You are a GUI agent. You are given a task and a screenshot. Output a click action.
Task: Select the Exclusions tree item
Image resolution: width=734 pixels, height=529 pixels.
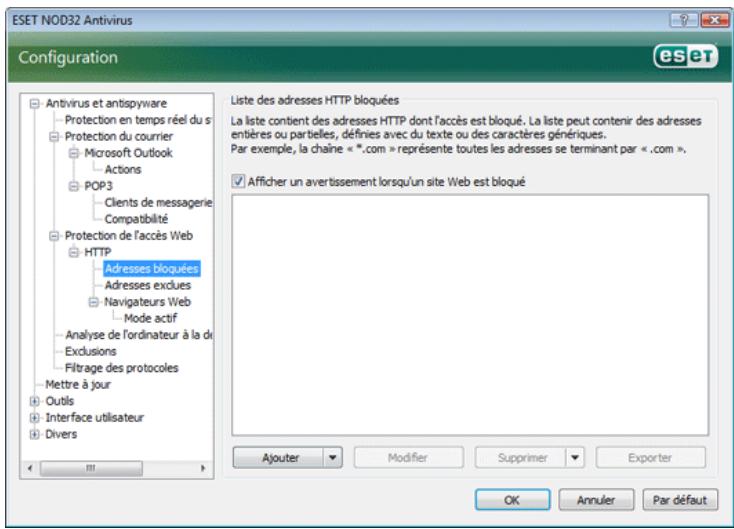click(x=90, y=352)
